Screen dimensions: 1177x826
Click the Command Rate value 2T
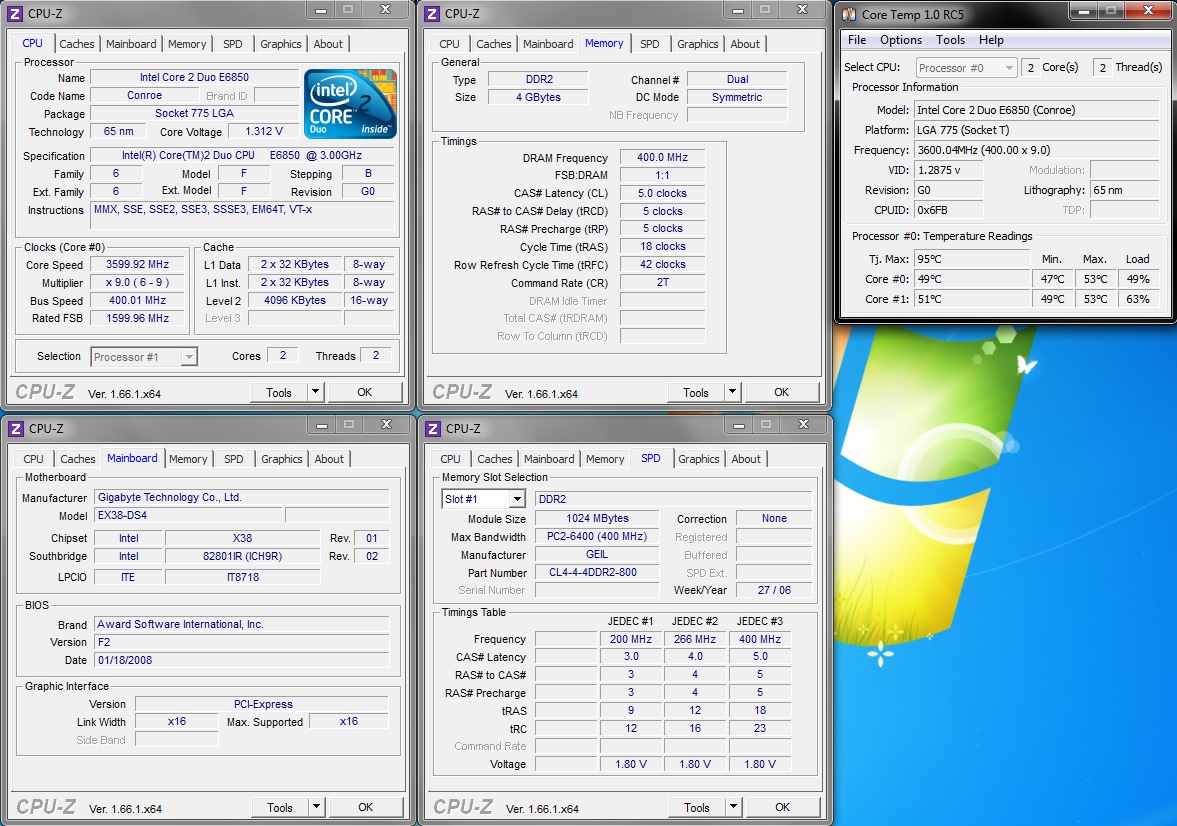pyautogui.click(x=662, y=283)
